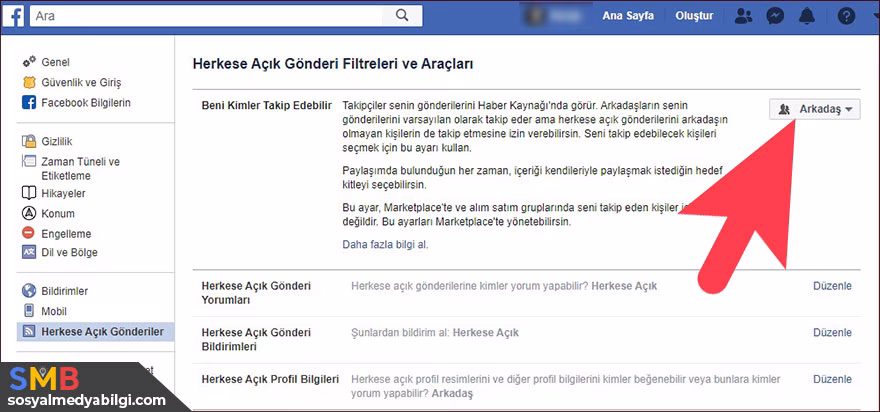Click the Herkese Açık Profil Bilgileri row

pyautogui.click(x=526, y=386)
